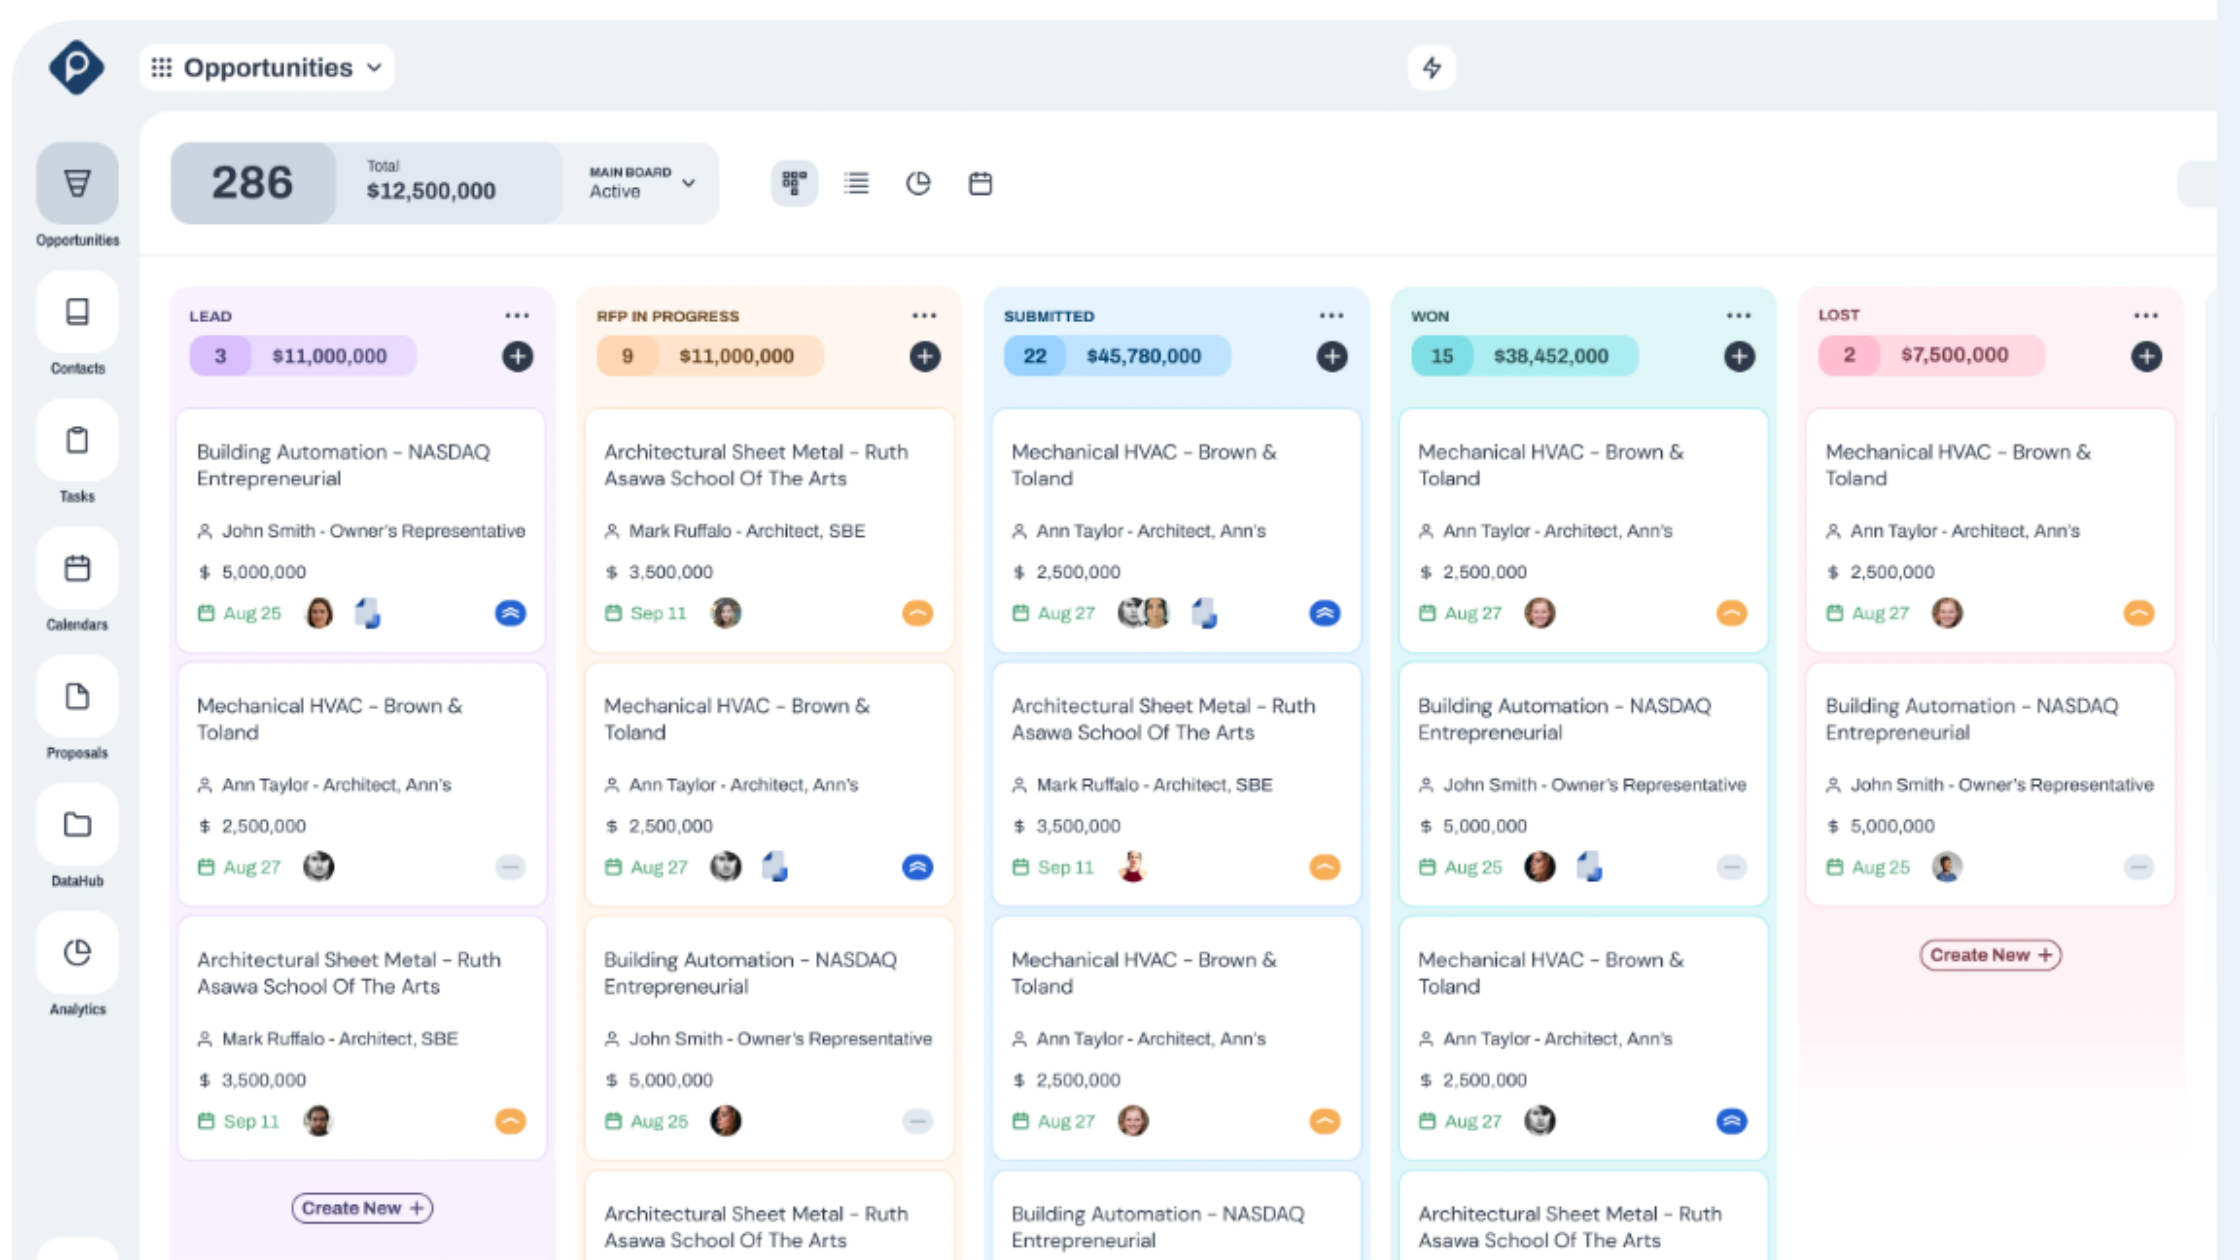
Task: Add new opportunity to Lead column
Action: tap(517, 356)
